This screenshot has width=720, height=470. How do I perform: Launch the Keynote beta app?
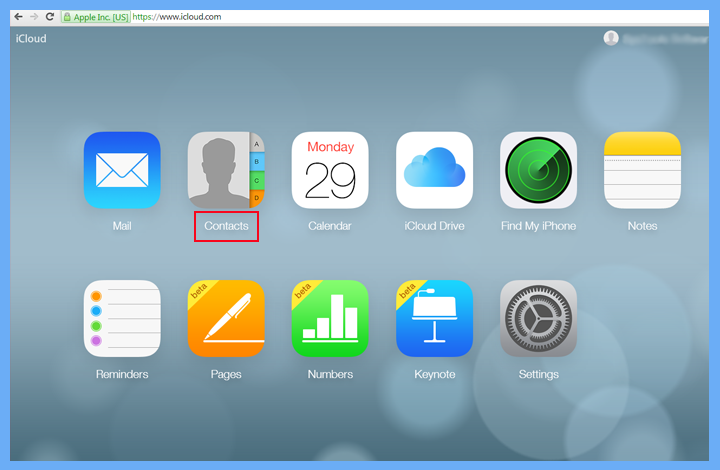point(434,318)
